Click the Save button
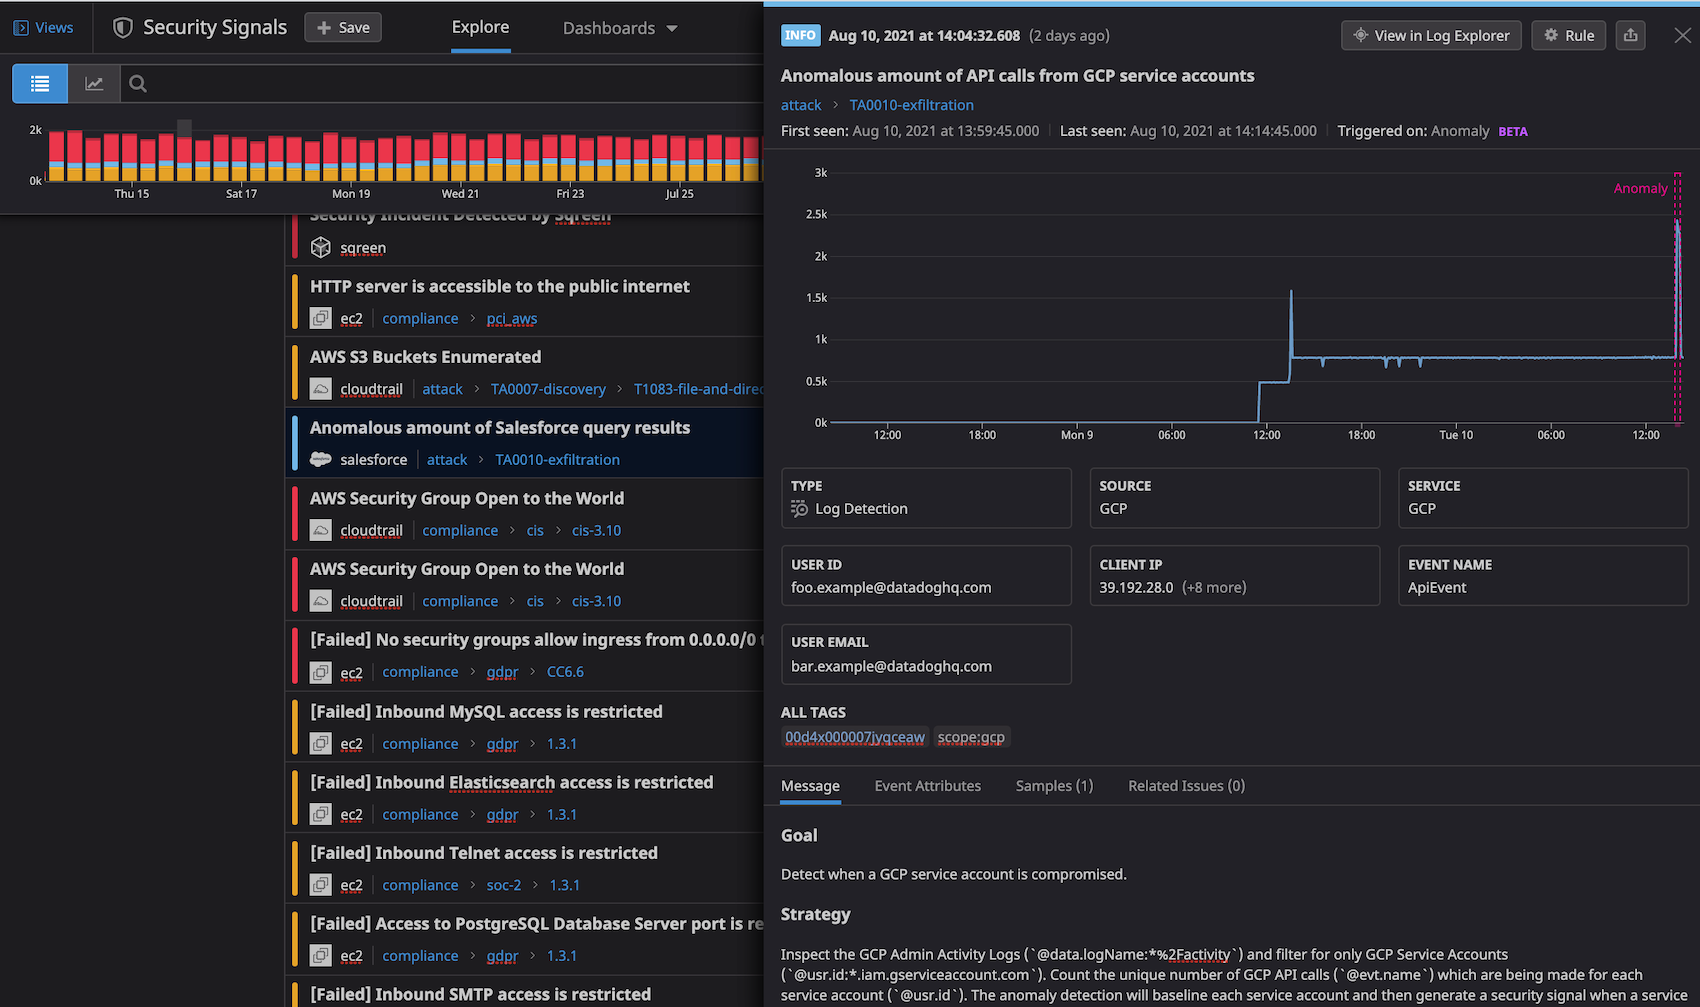 point(342,27)
